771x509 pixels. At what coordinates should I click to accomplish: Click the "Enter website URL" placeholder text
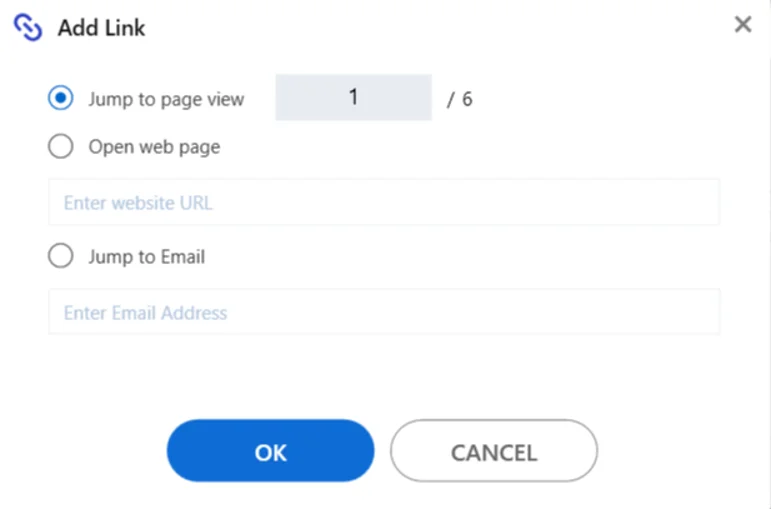click(x=138, y=203)
